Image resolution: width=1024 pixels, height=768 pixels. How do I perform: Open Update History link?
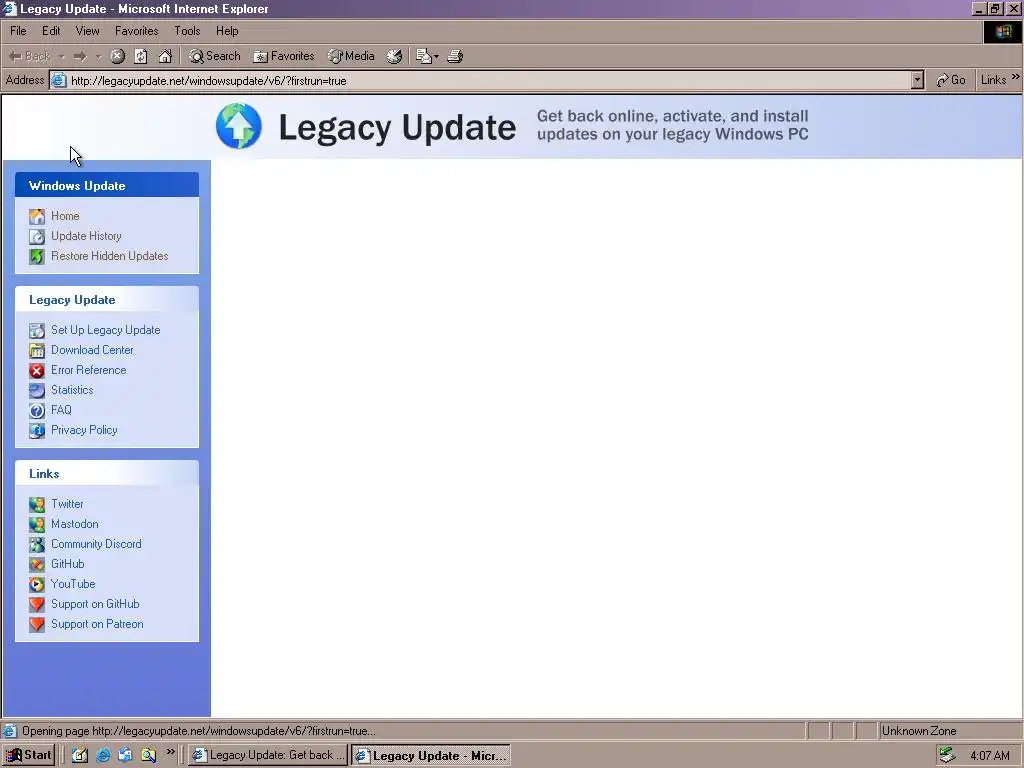[x=86, y=236]
